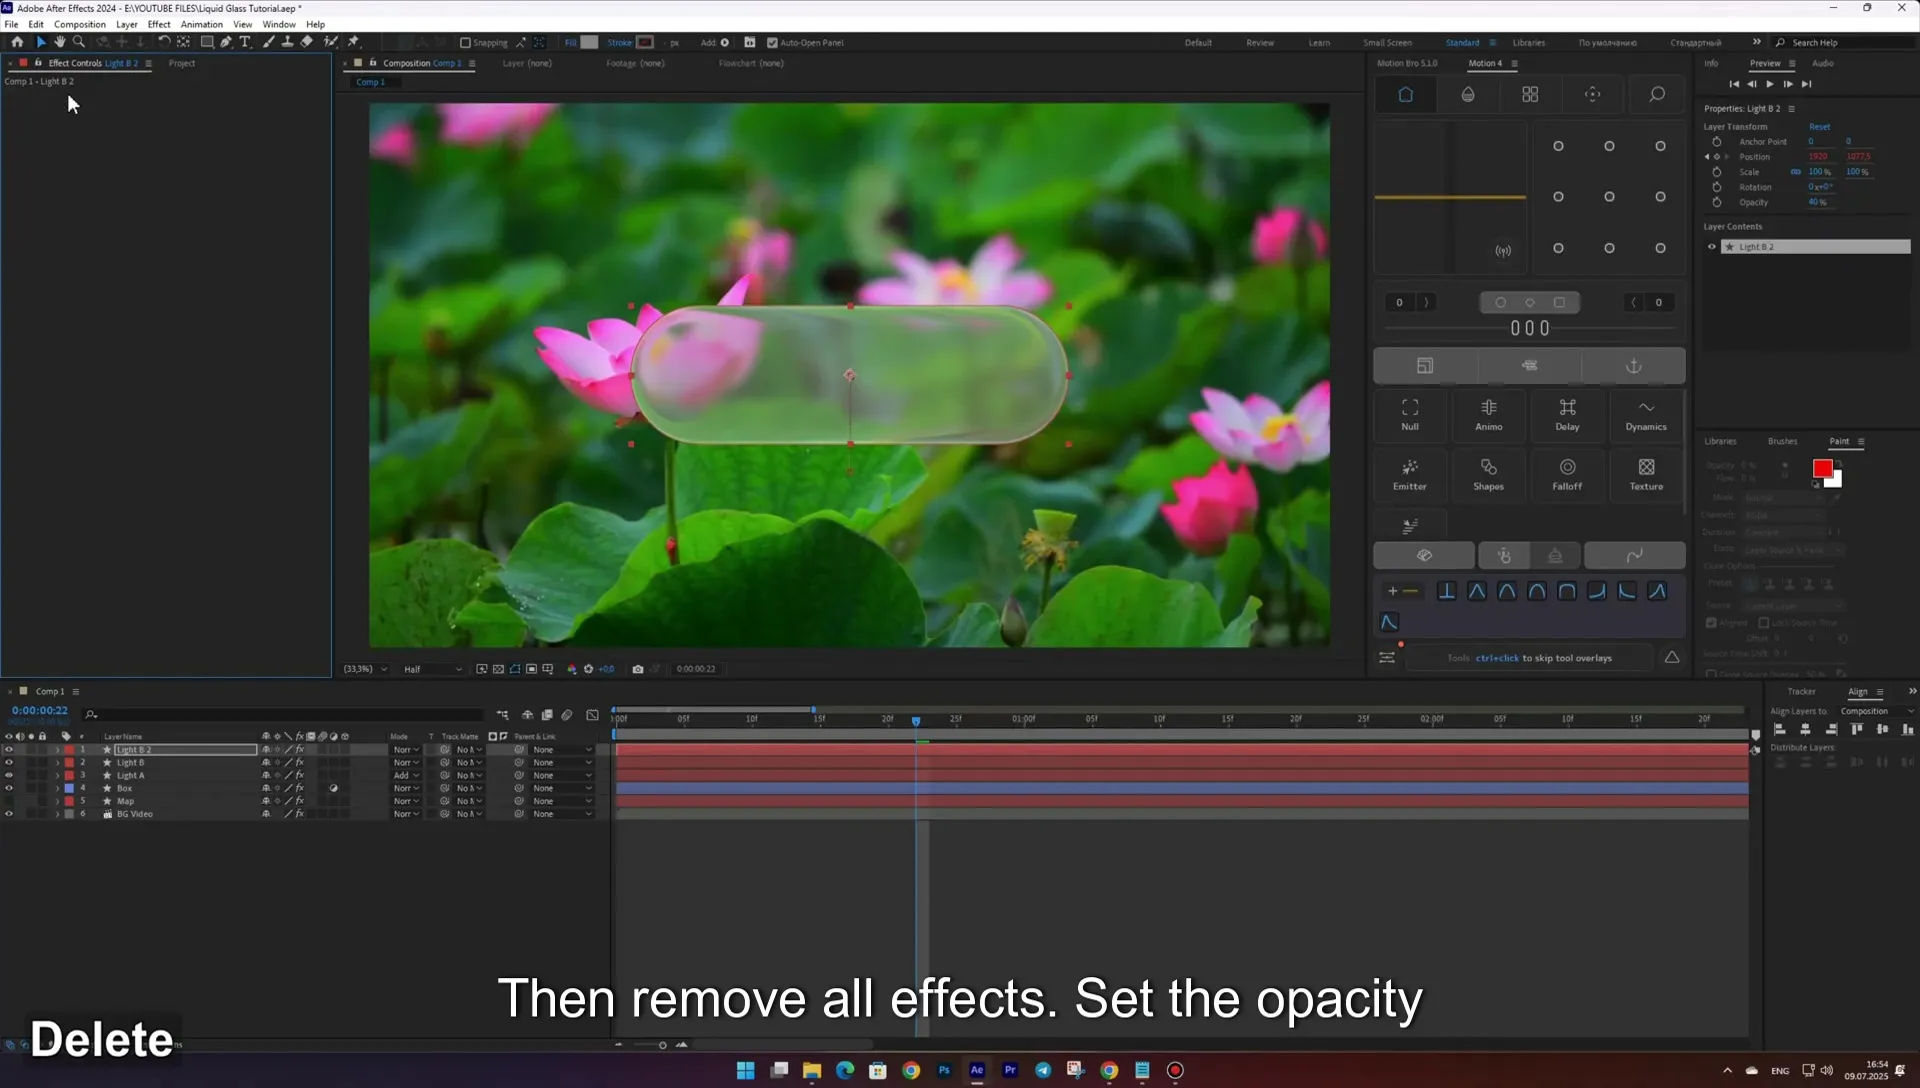Uncheck Auto-Open Panel checkbox
The image size is (1920, 1088).
click(x=772, y=43)
